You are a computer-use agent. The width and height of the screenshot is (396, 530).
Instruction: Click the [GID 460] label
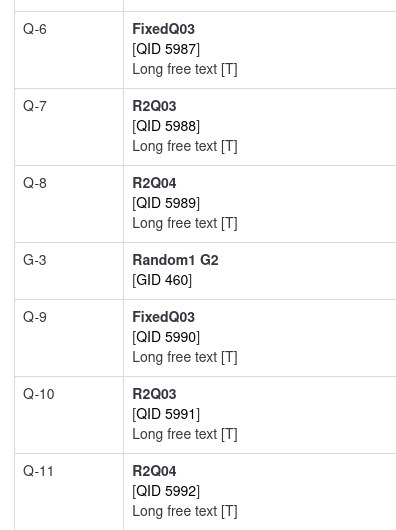tap(162, 280)
